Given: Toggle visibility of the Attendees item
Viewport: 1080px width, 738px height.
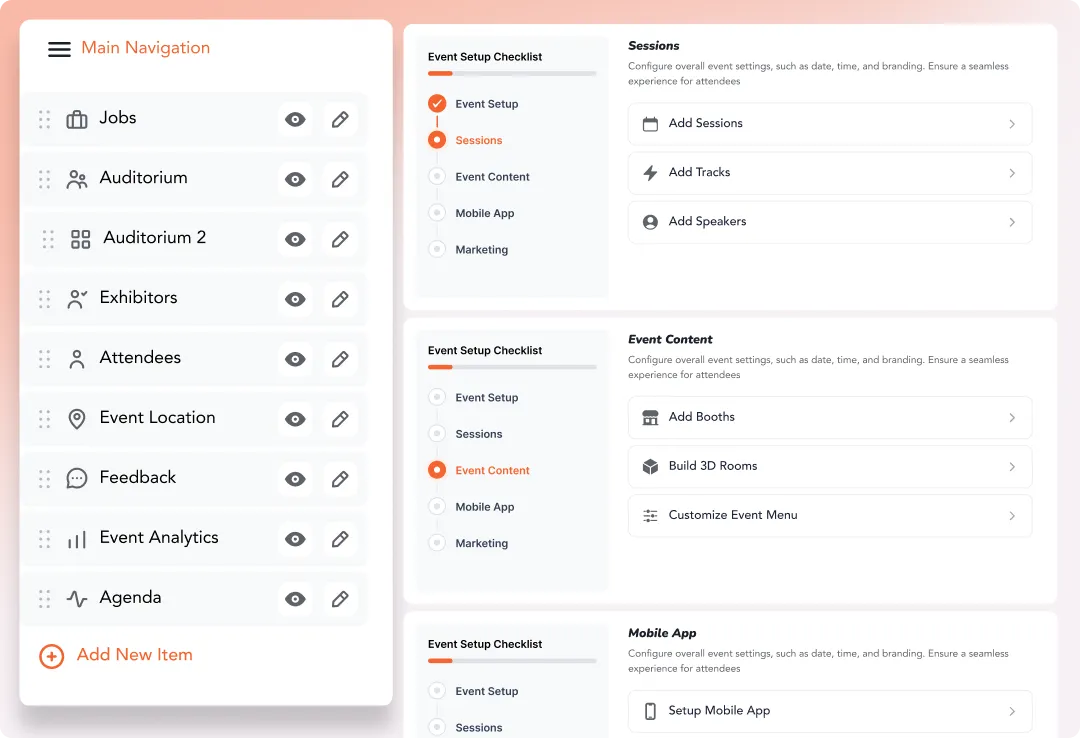Looking at the screenshot, I should [295, 359].
